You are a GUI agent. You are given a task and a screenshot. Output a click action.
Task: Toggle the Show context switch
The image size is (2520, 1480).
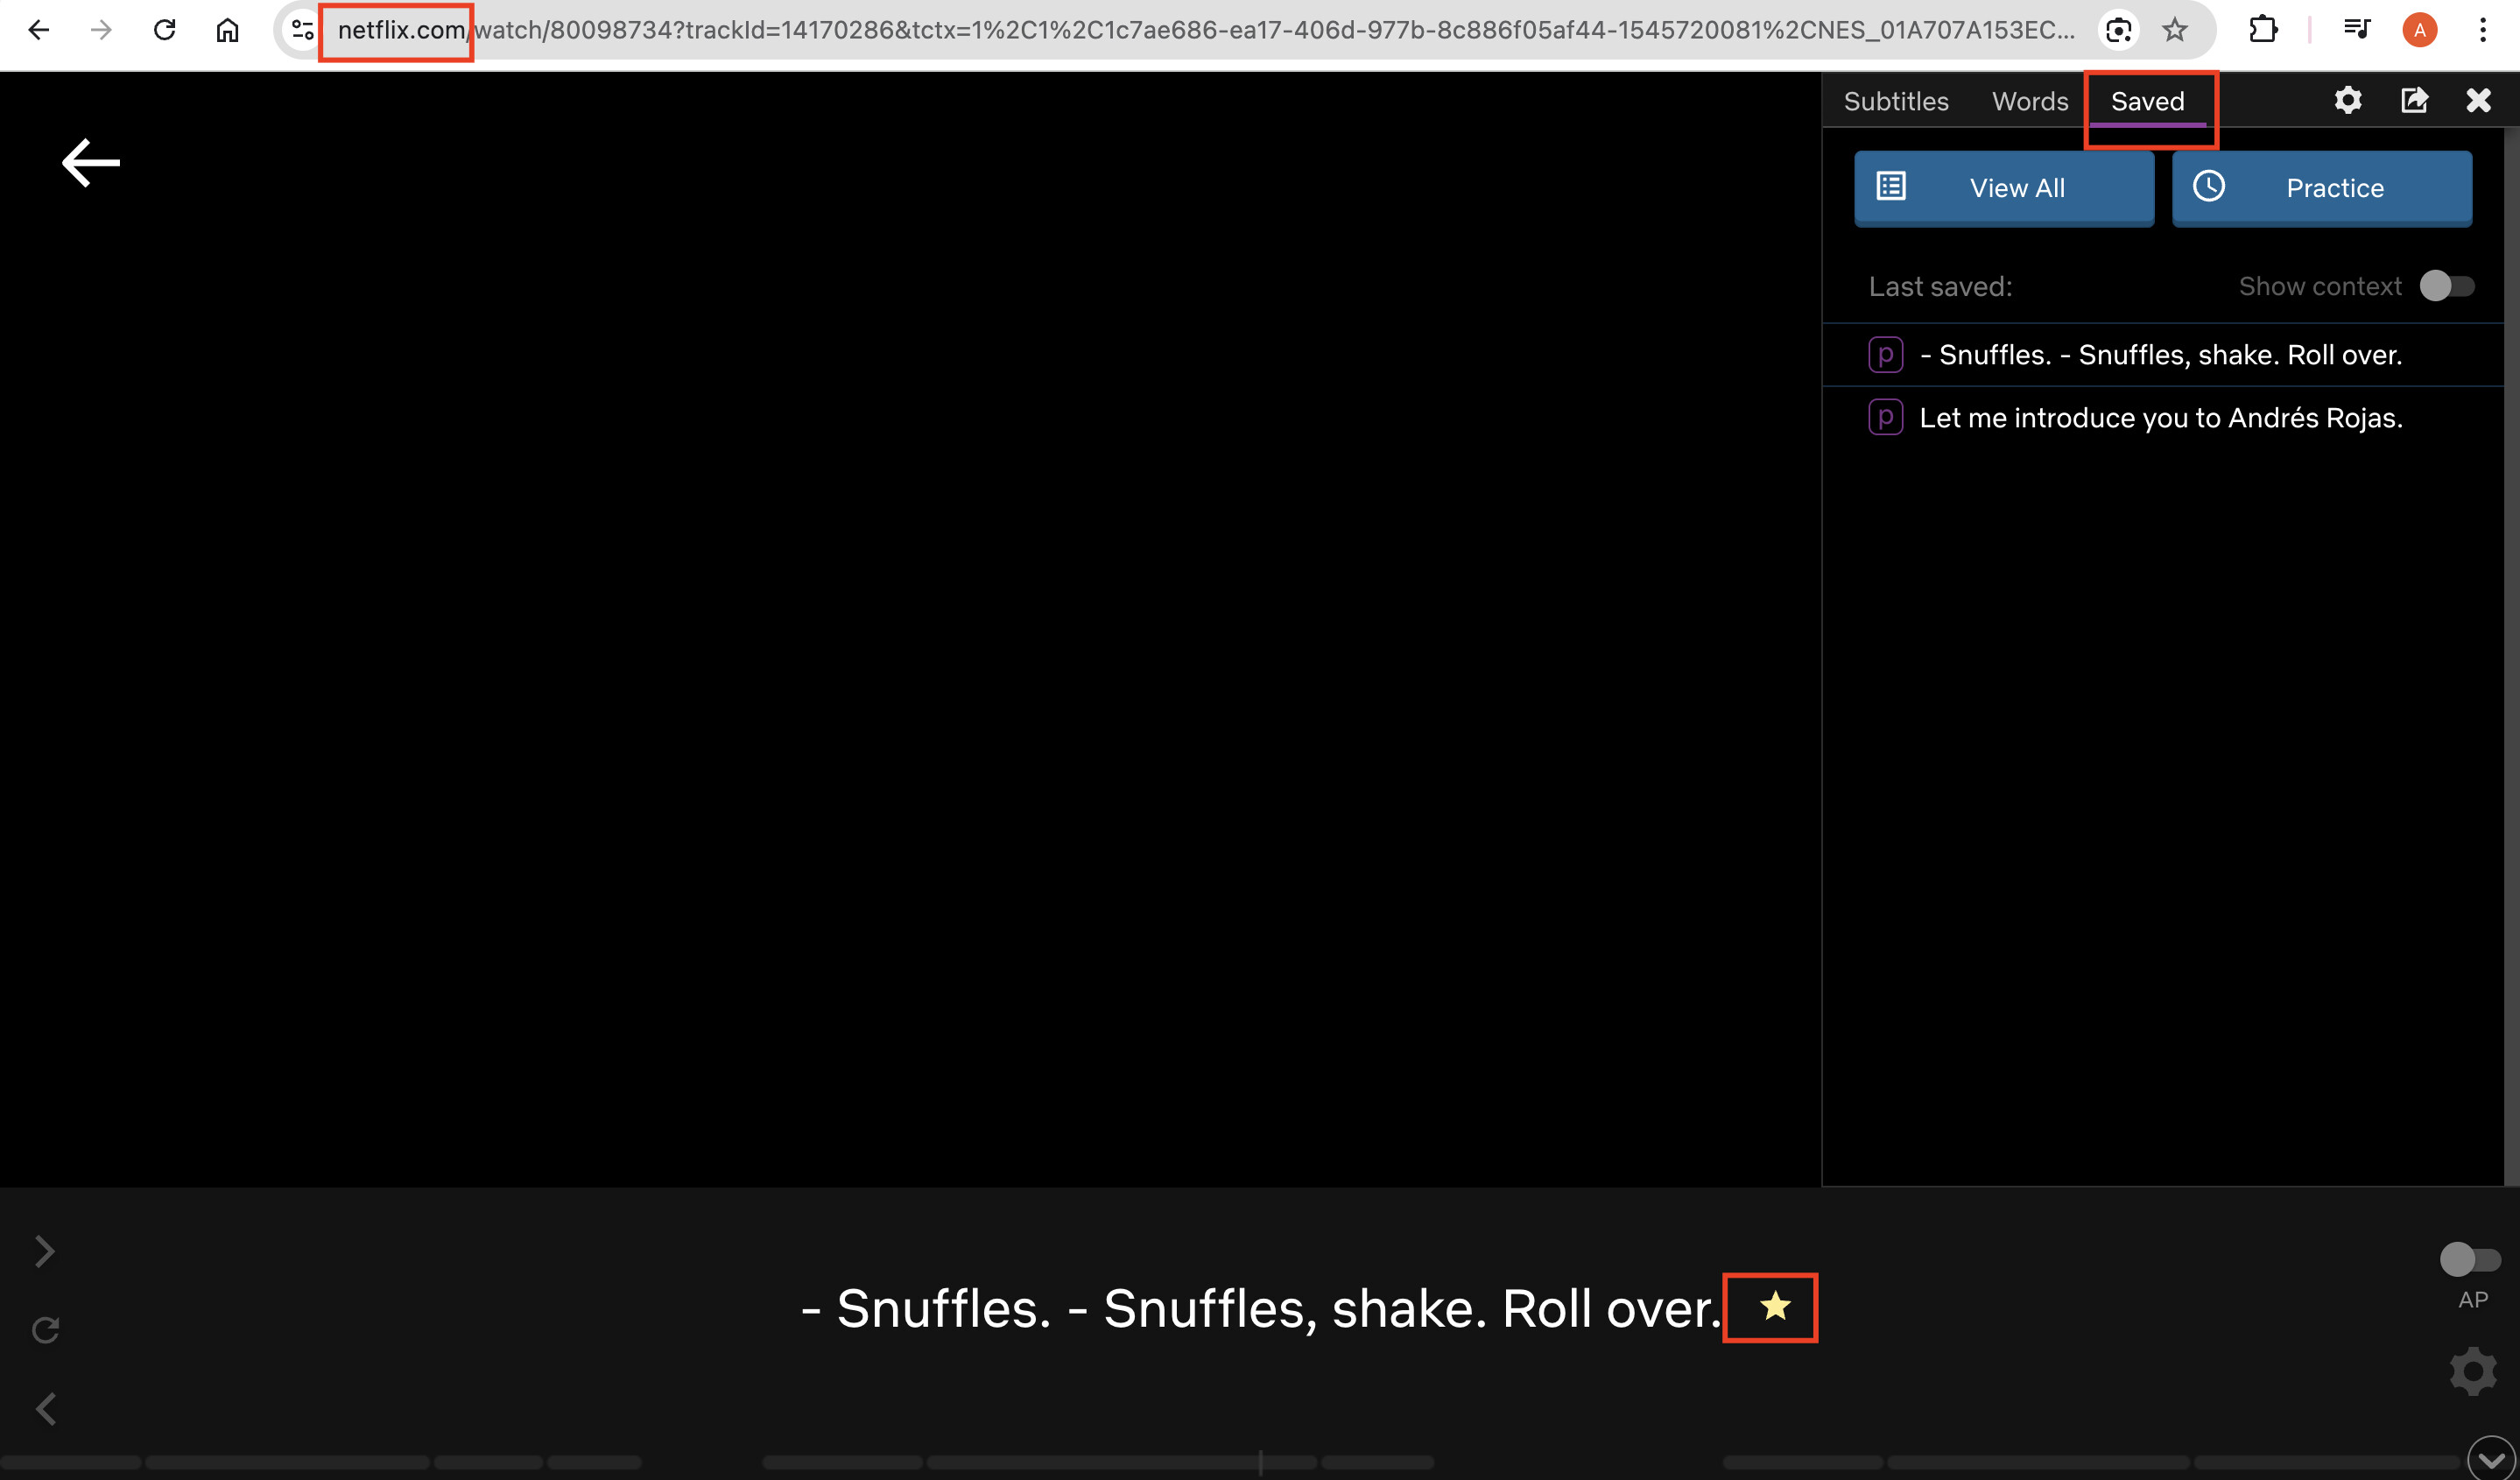(x=2446, y=286)
